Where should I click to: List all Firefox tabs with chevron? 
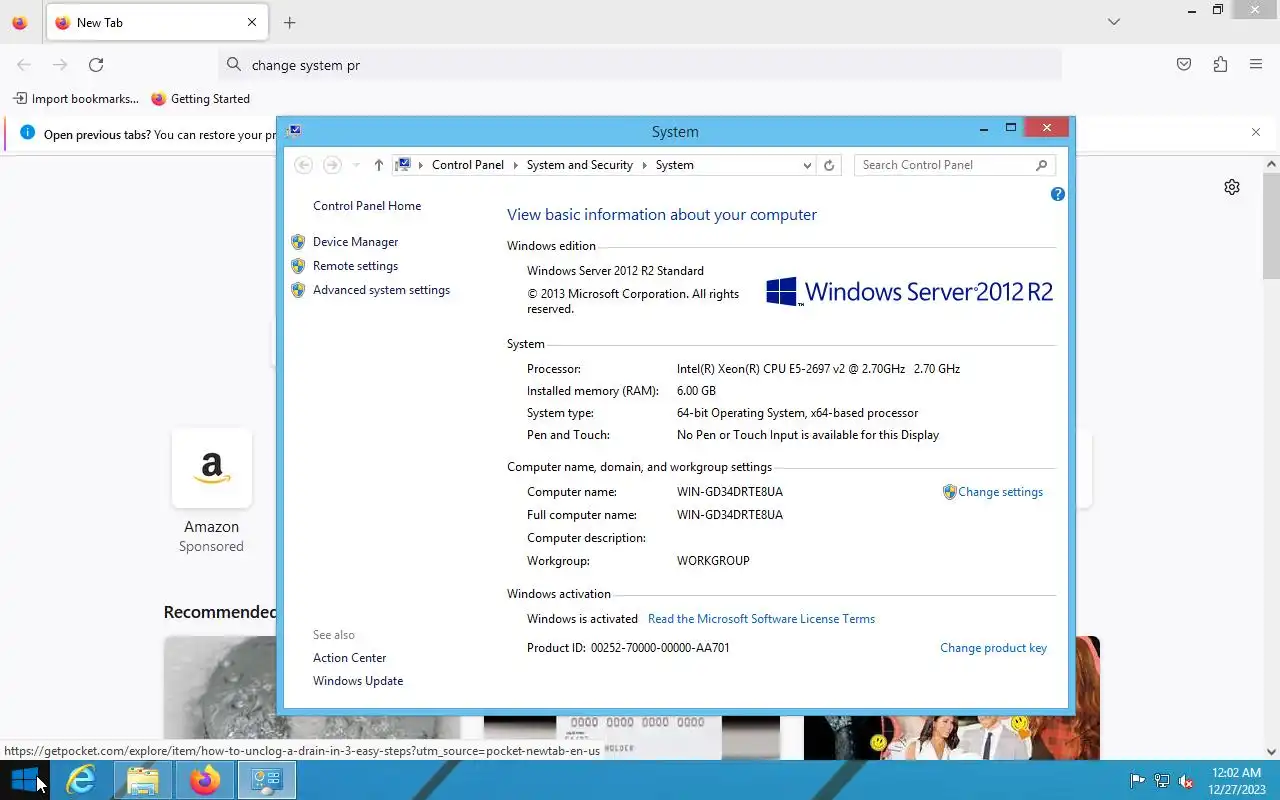click(x=1114, y=22)
